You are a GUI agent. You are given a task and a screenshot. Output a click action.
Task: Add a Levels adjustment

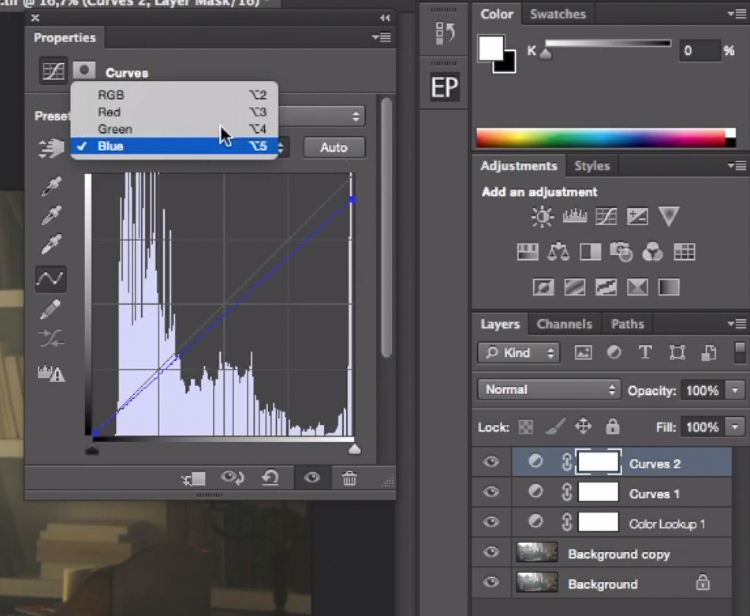(x=574, y=216)
